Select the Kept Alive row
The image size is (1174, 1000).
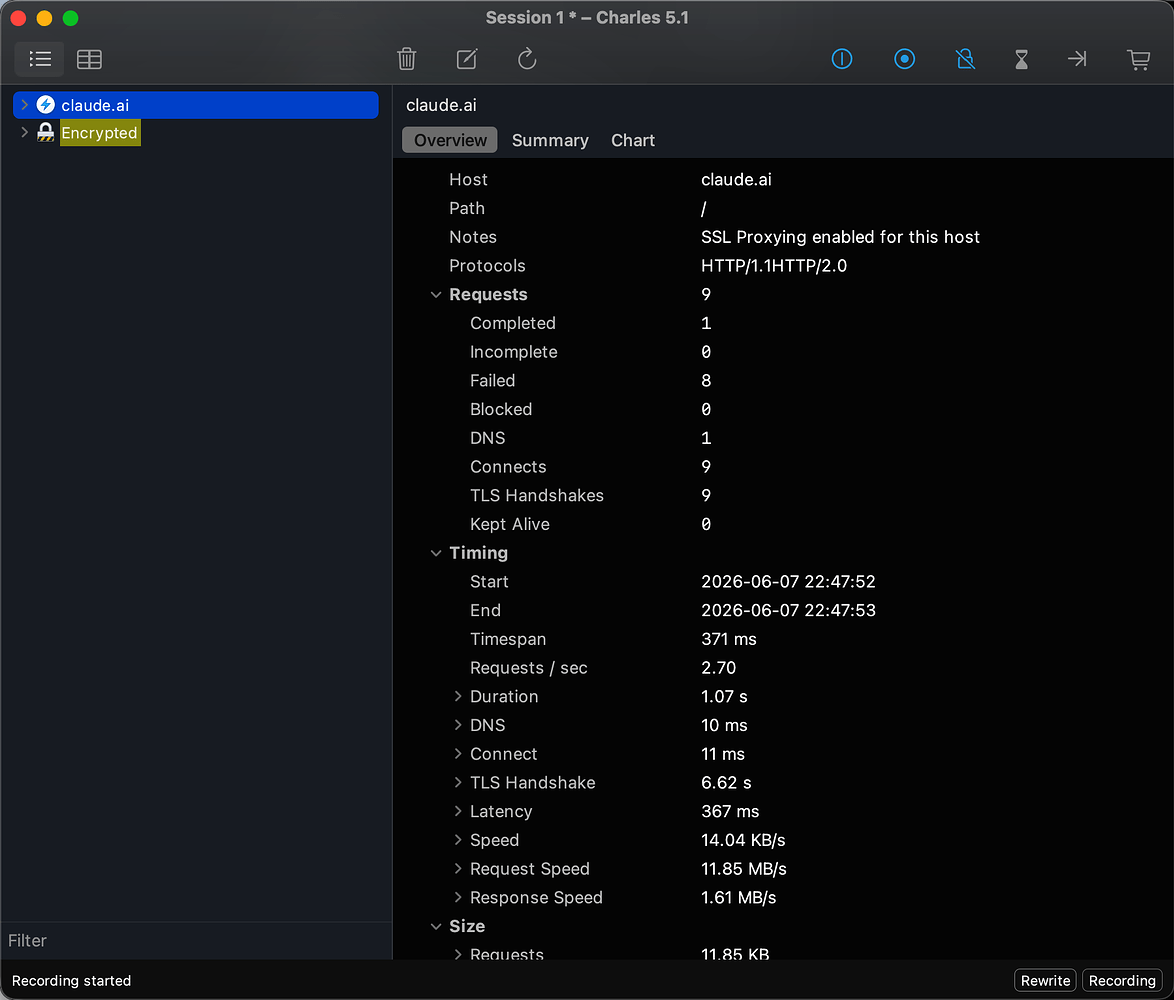point(783,525)
